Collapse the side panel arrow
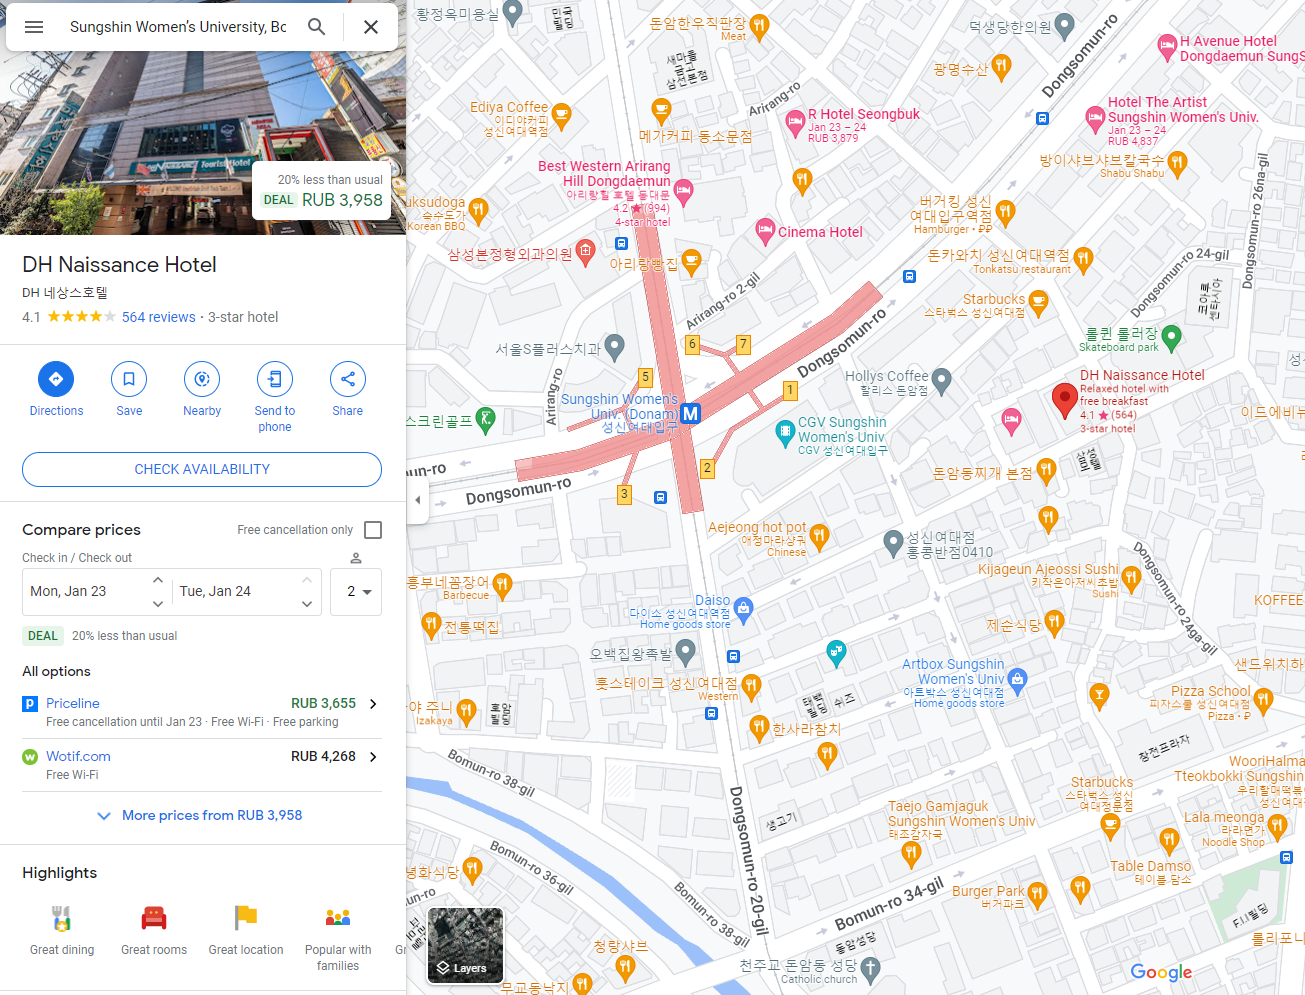The image size is (1305, 995). [418, 500]
